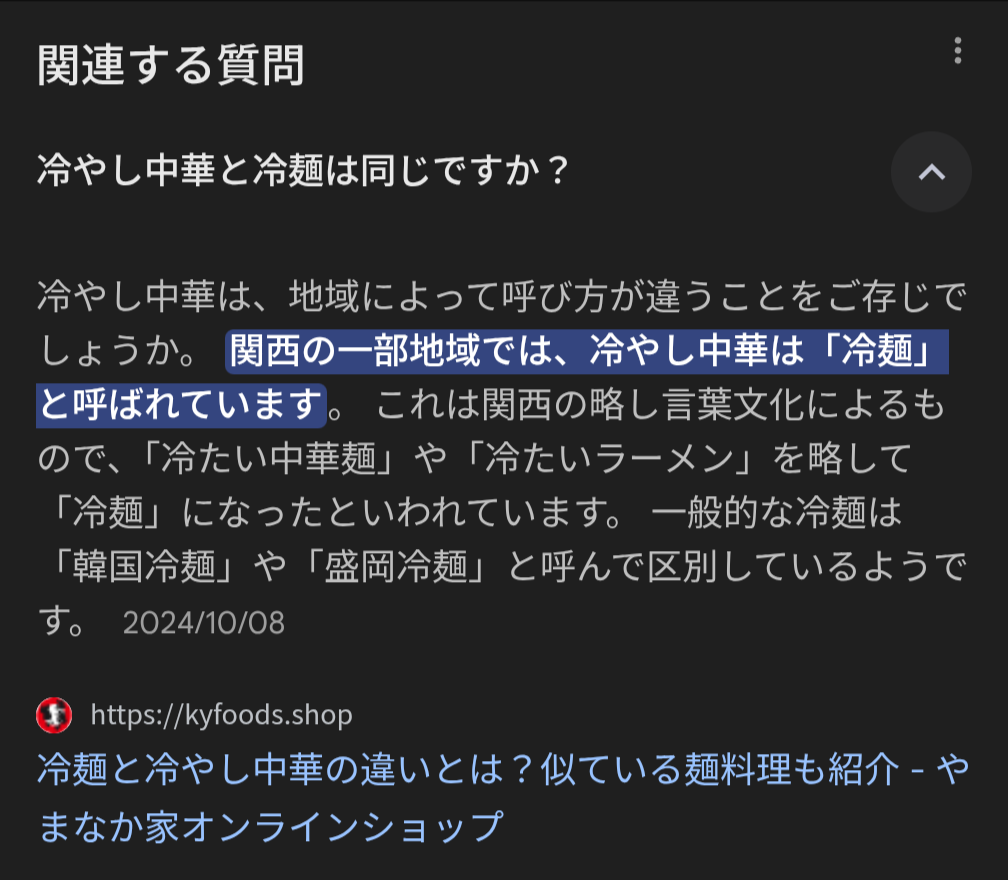Click the question 冷やし中華と冷麺は同じですか？

pyautogui.click(x=303, y=170)
